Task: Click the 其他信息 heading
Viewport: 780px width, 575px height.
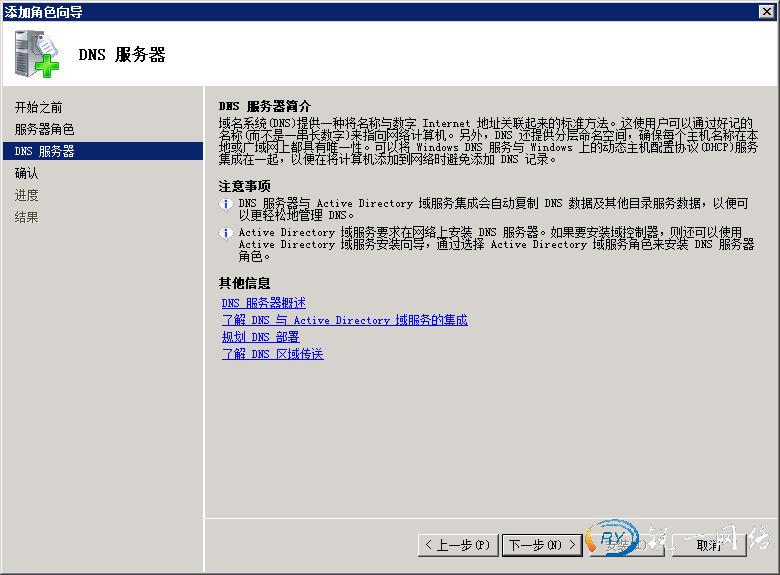Action: (244, 283)
